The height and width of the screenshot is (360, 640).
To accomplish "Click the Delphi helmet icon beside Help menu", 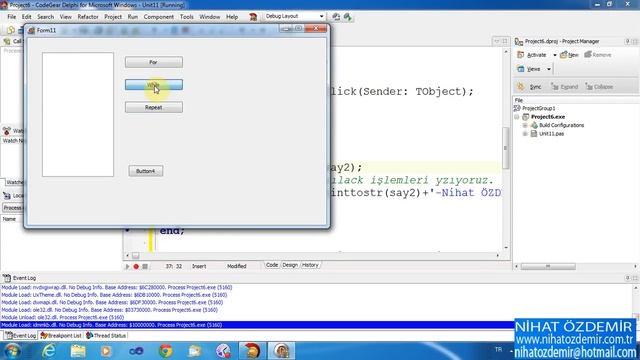I will click(x=253, y=17).
